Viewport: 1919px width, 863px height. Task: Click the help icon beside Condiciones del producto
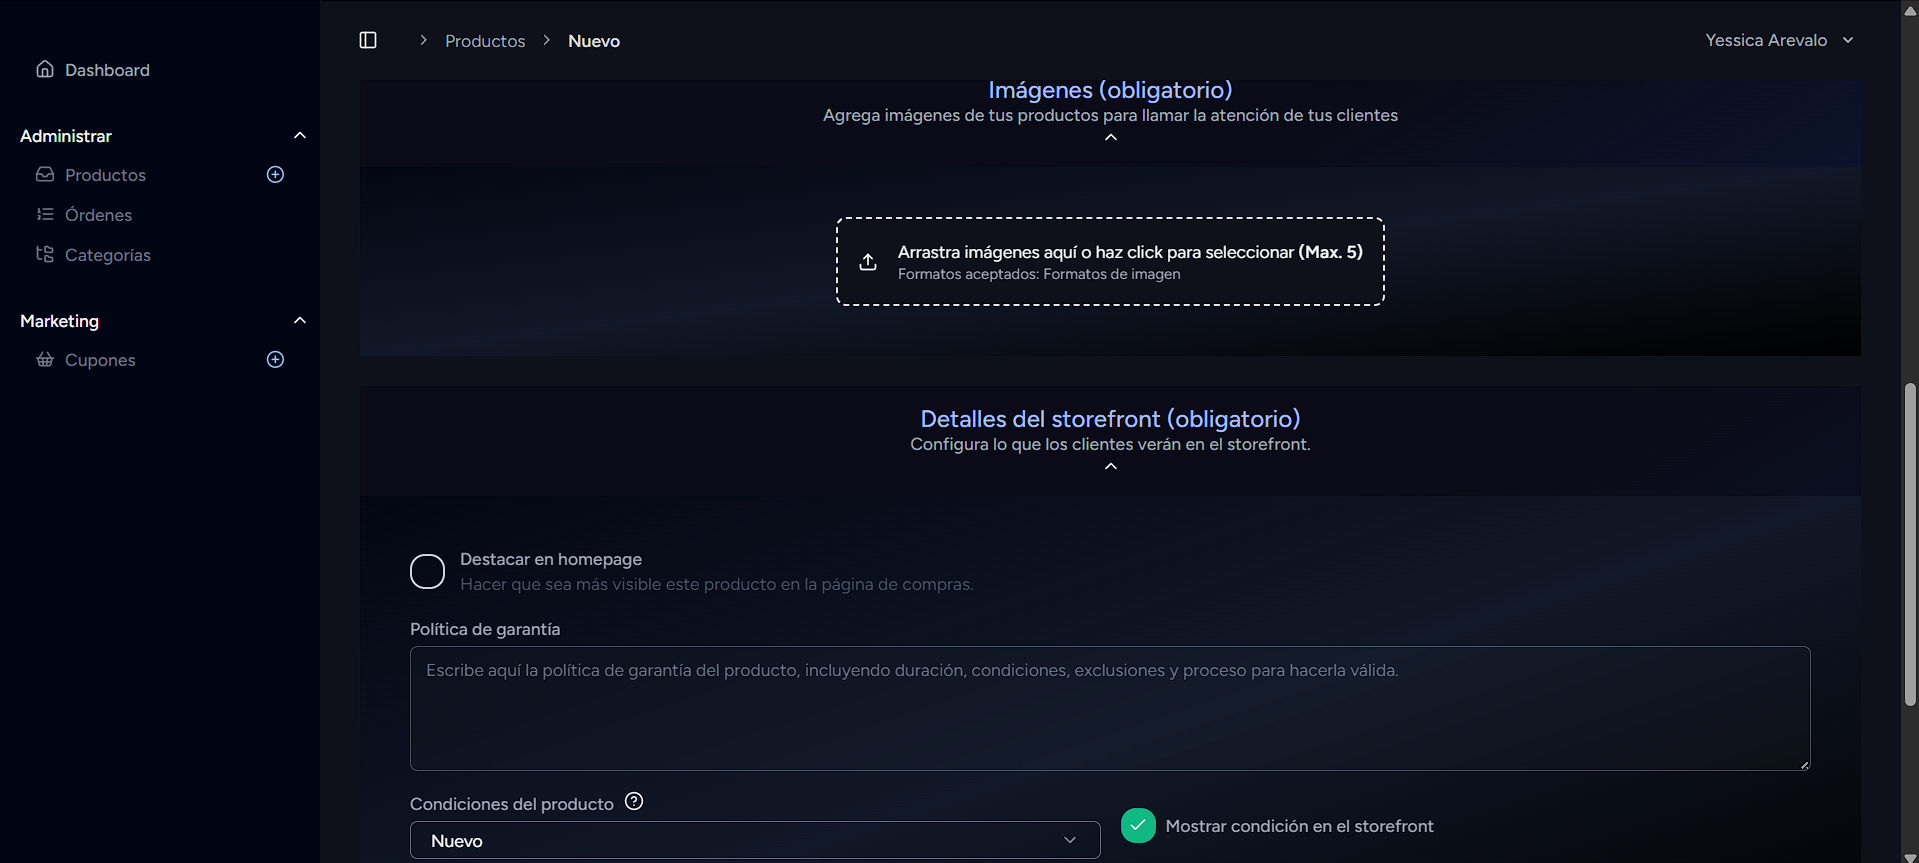634,802
